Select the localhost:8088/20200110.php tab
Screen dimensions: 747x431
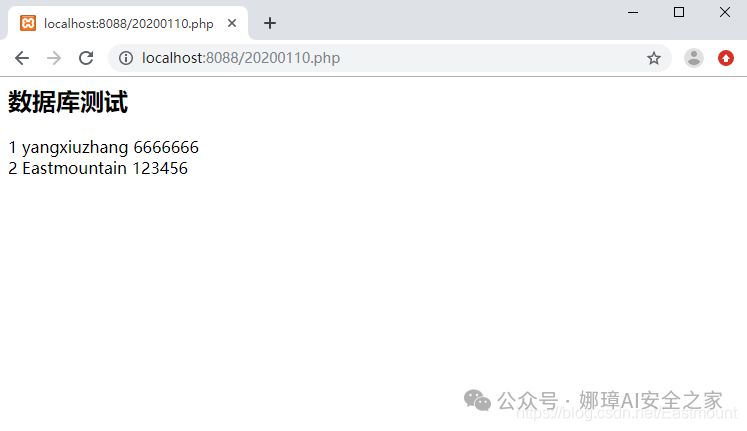click(128, 23)
